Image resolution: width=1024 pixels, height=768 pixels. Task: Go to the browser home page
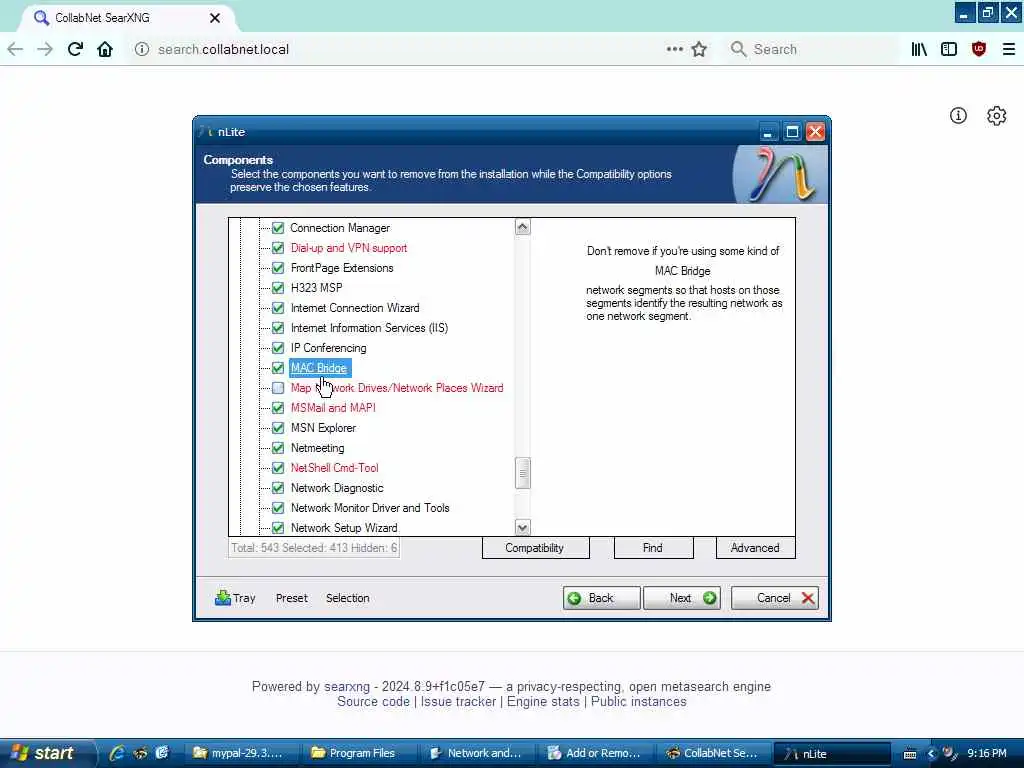tap(105, 49)
